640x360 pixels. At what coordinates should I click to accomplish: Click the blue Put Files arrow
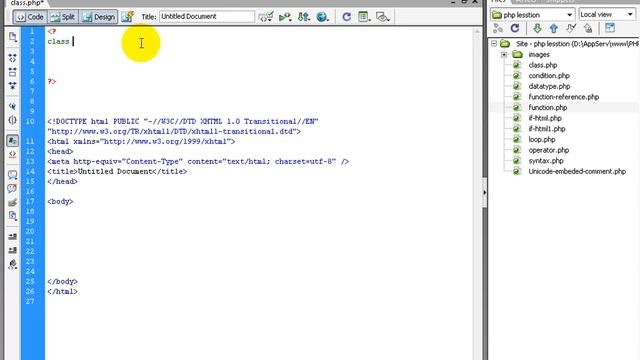[x=554, y=28]
